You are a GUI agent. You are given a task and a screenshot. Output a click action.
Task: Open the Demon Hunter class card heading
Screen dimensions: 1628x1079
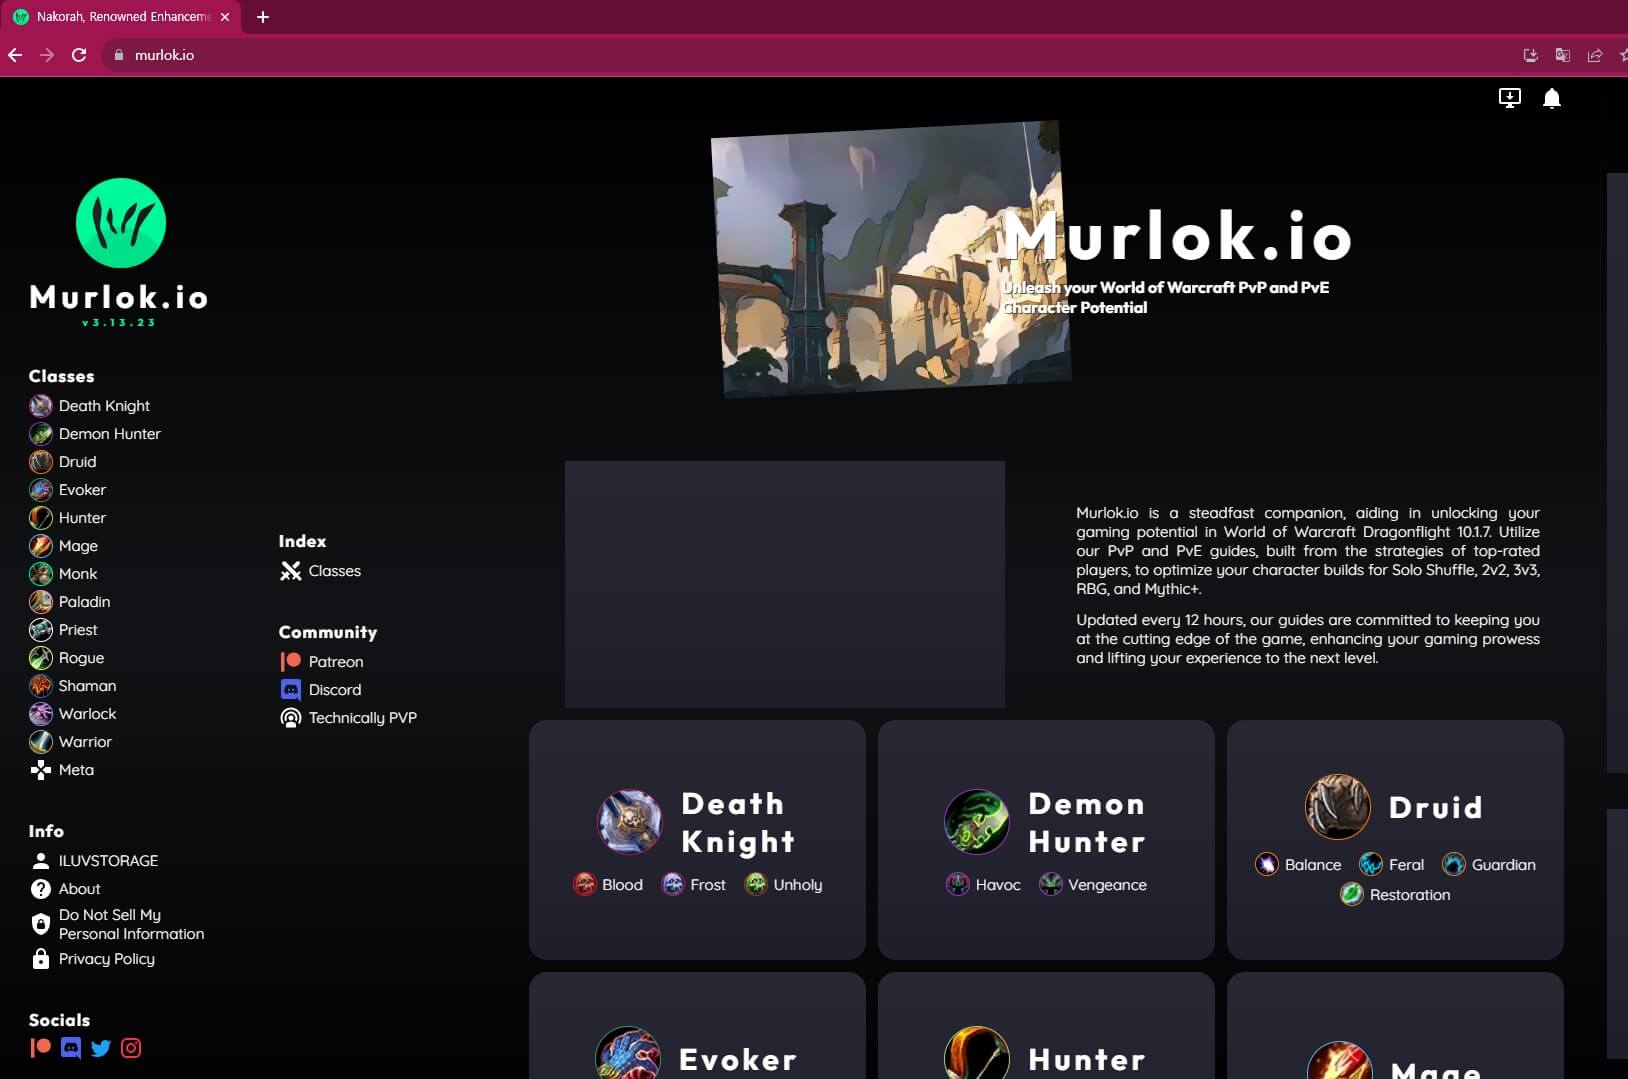coord(1087,822)
